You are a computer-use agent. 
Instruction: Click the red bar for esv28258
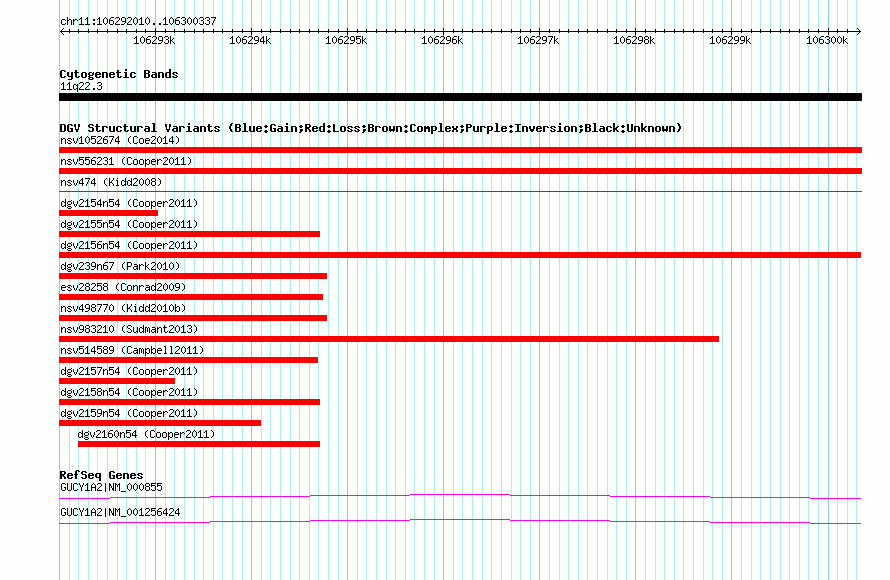click(x=191, y=297)
